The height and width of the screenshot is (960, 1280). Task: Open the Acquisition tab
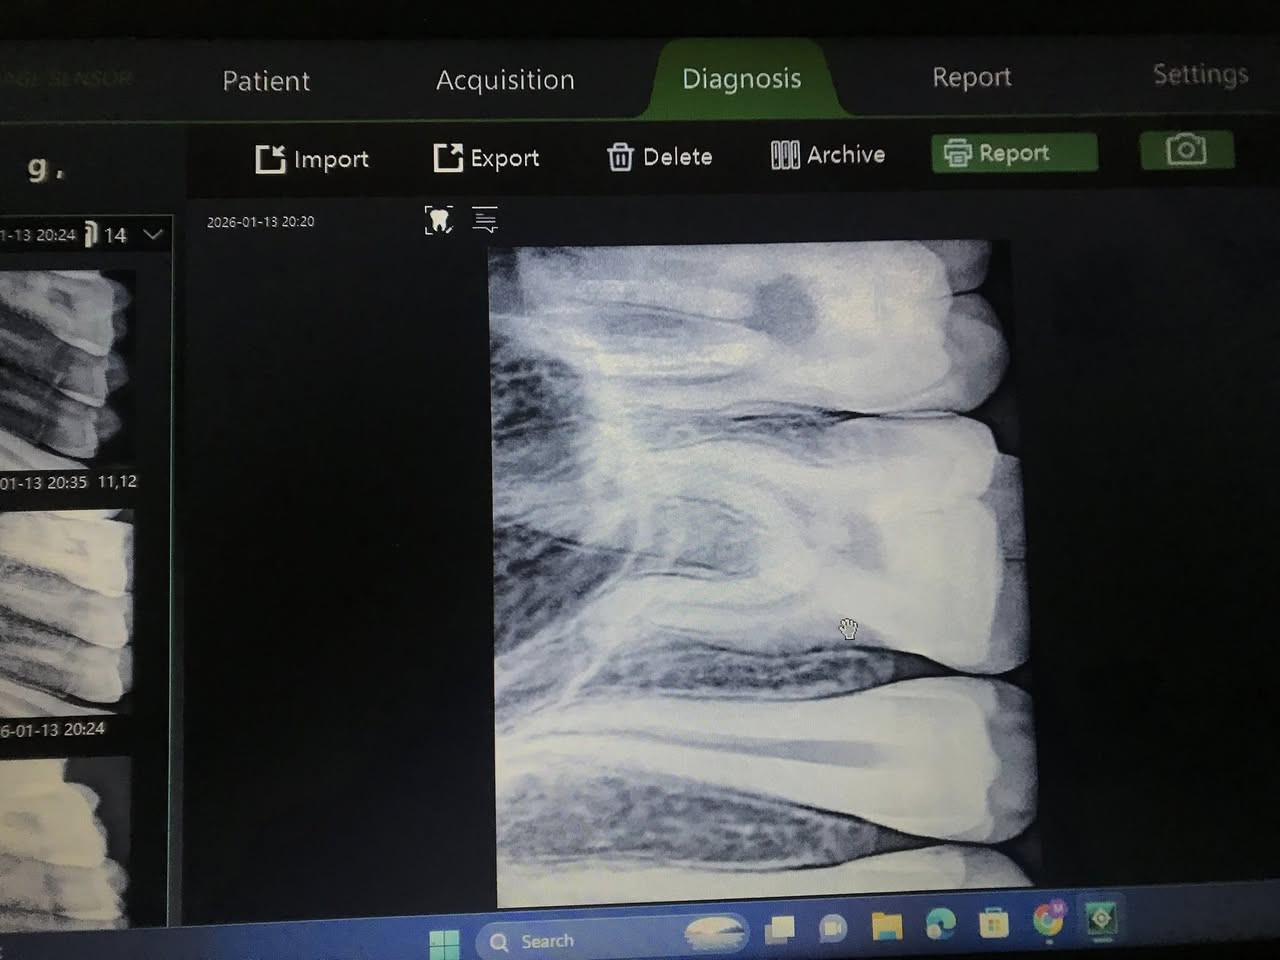[505, 80]
